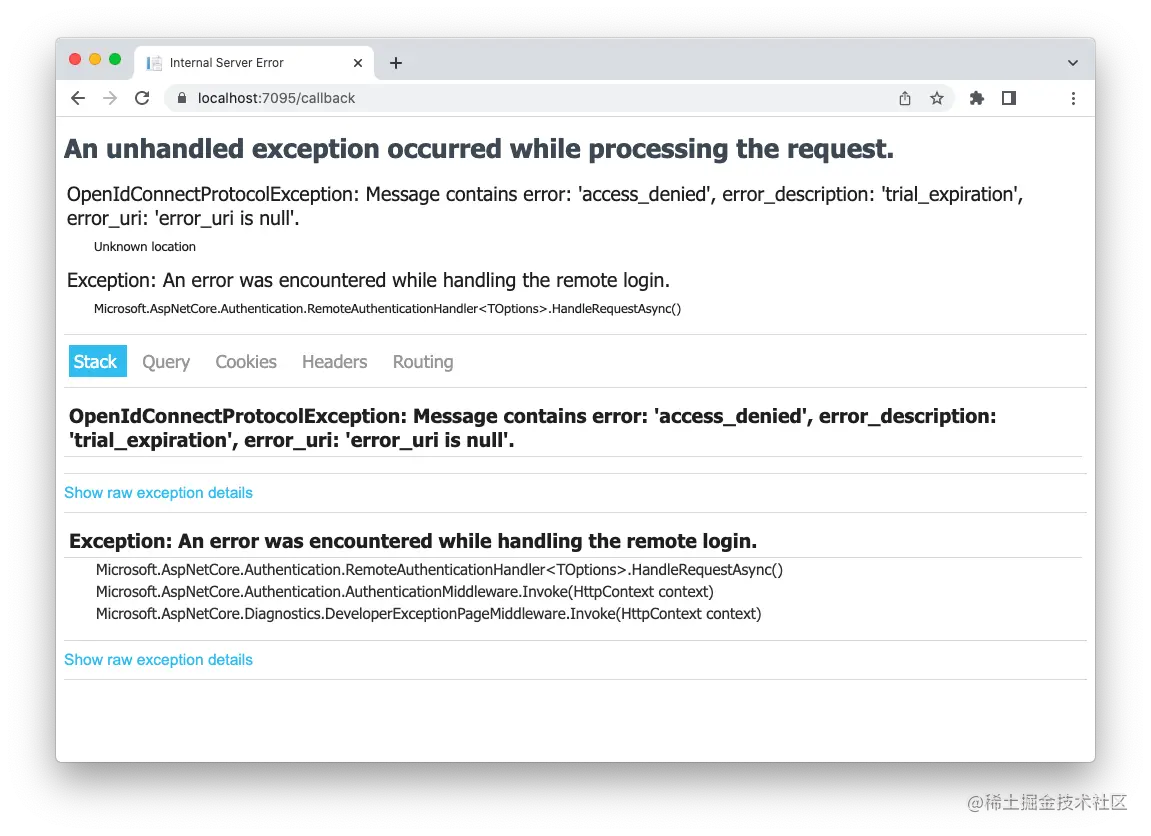Close the Internal Server Error tab
Screen dimensions: 1151x836
[357, 62]
